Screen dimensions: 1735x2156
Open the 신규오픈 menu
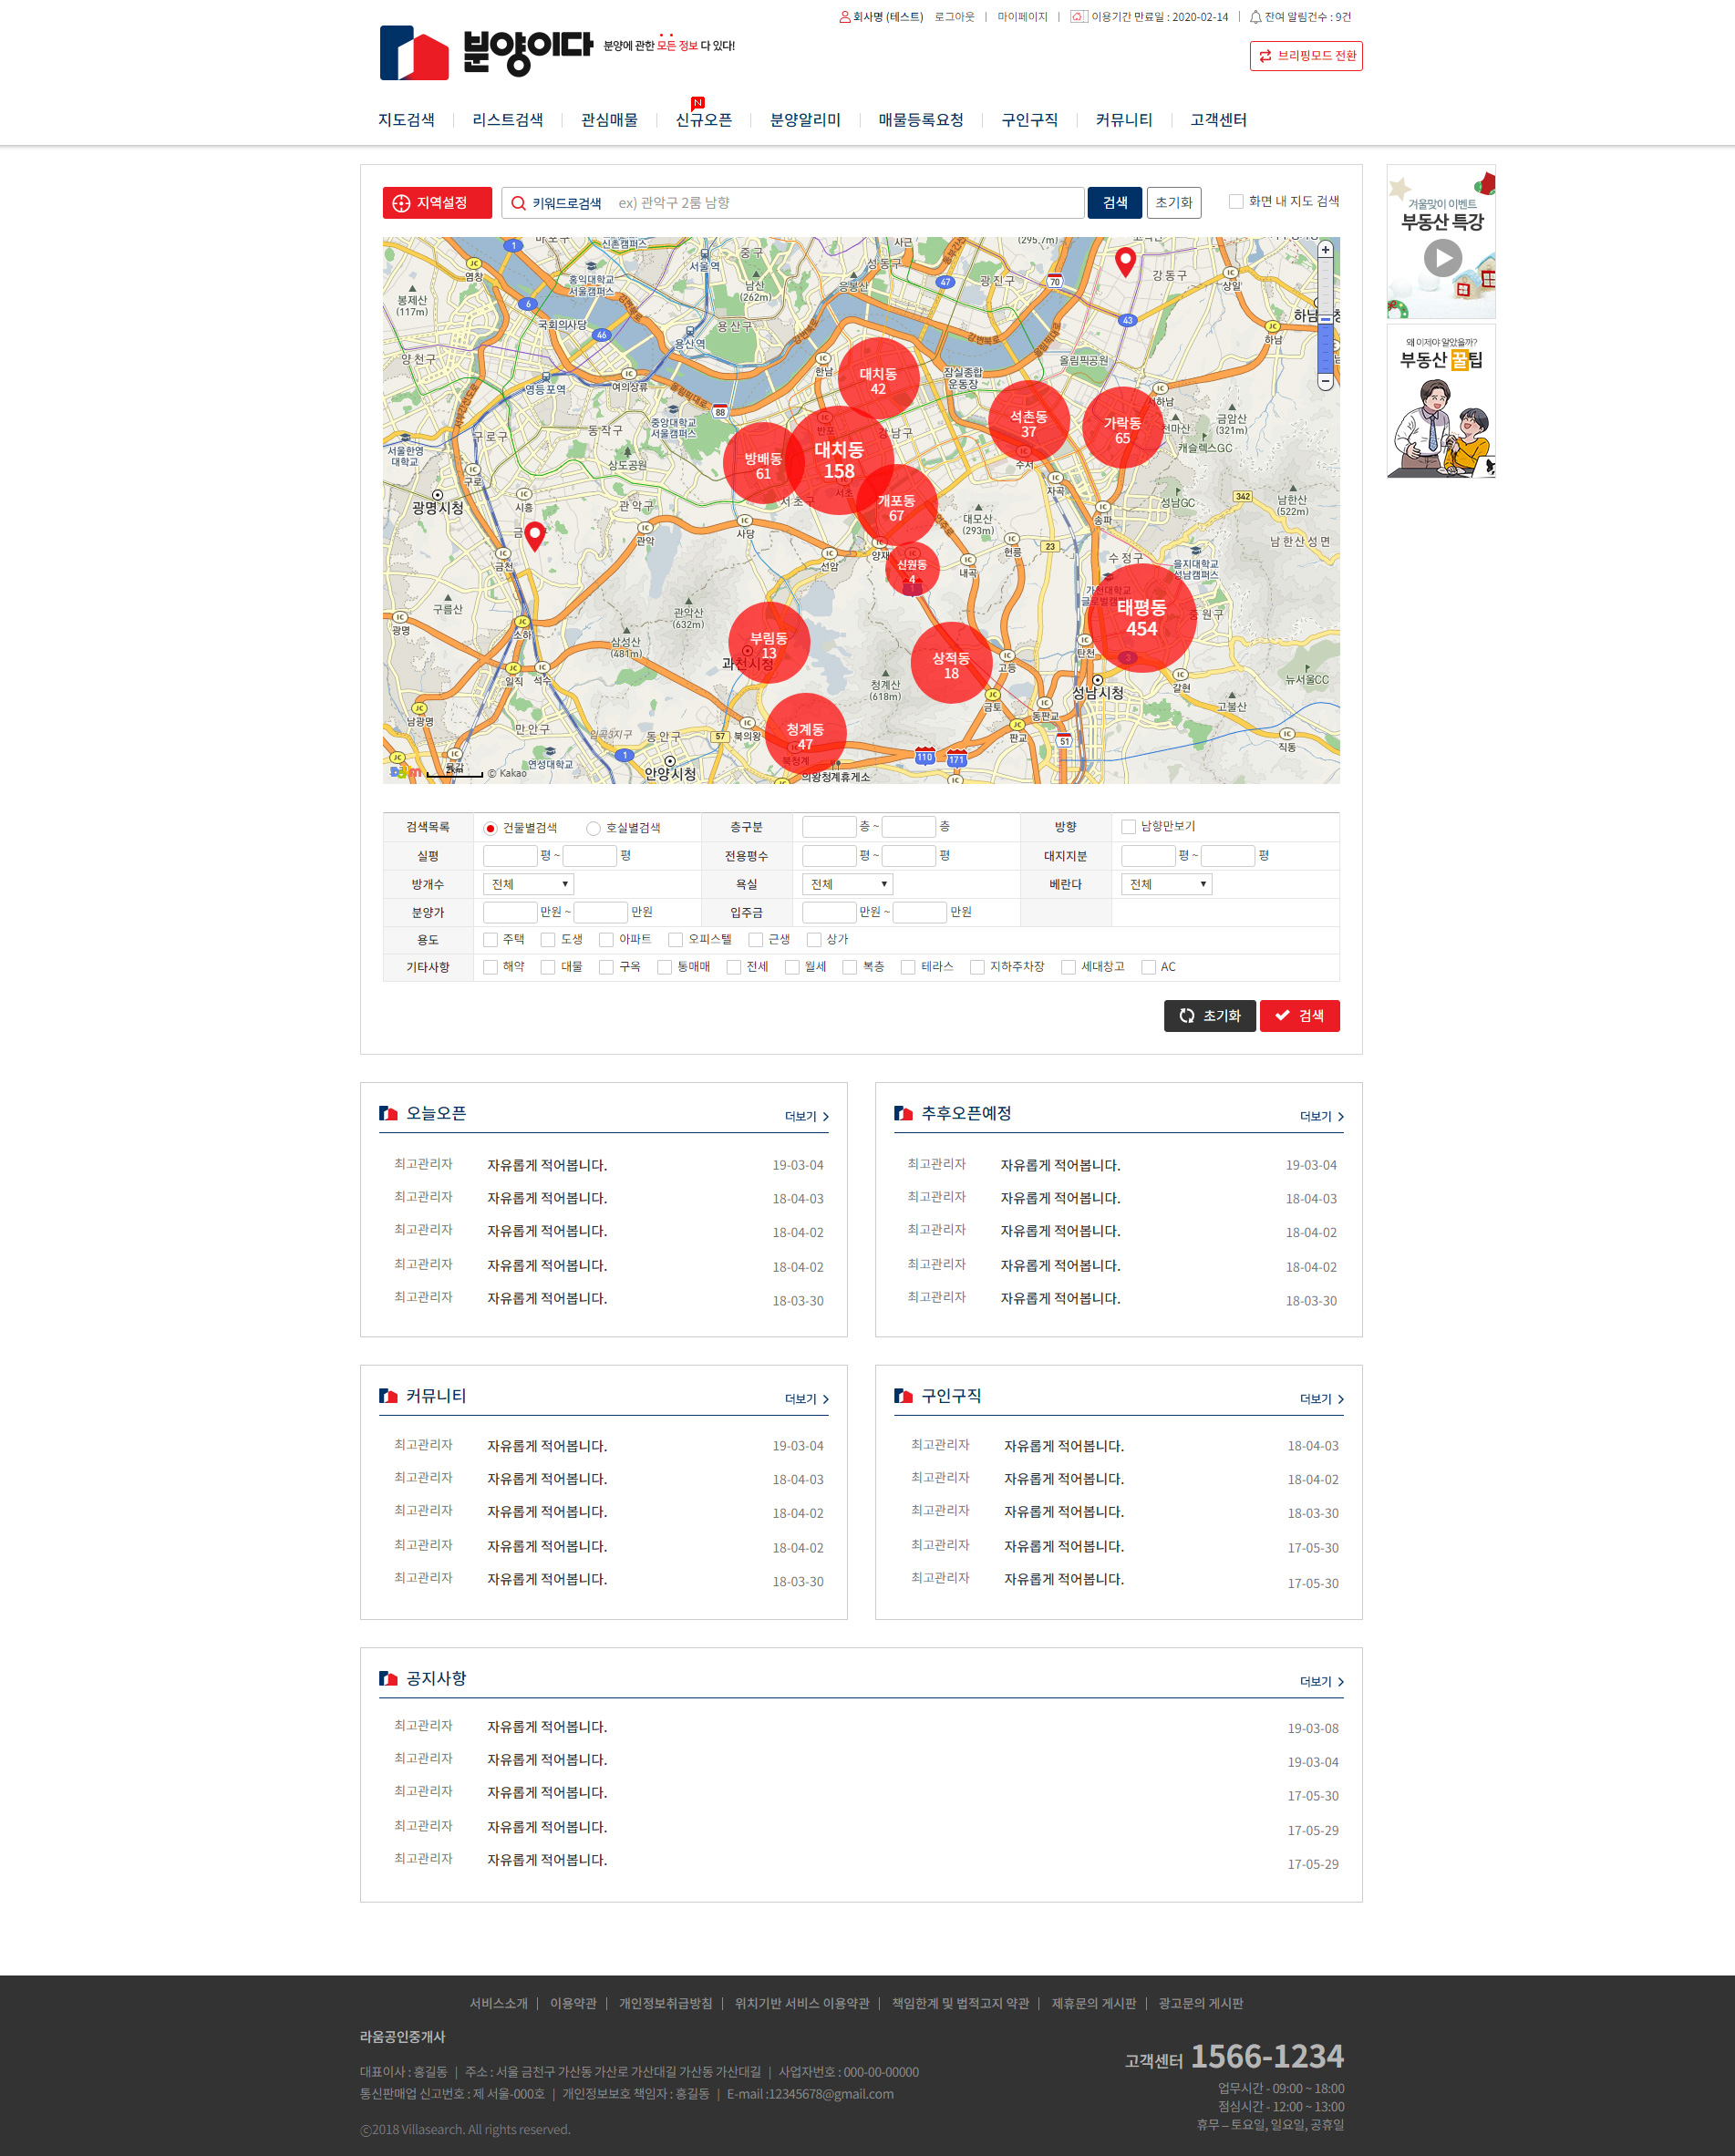coord(704,120)
